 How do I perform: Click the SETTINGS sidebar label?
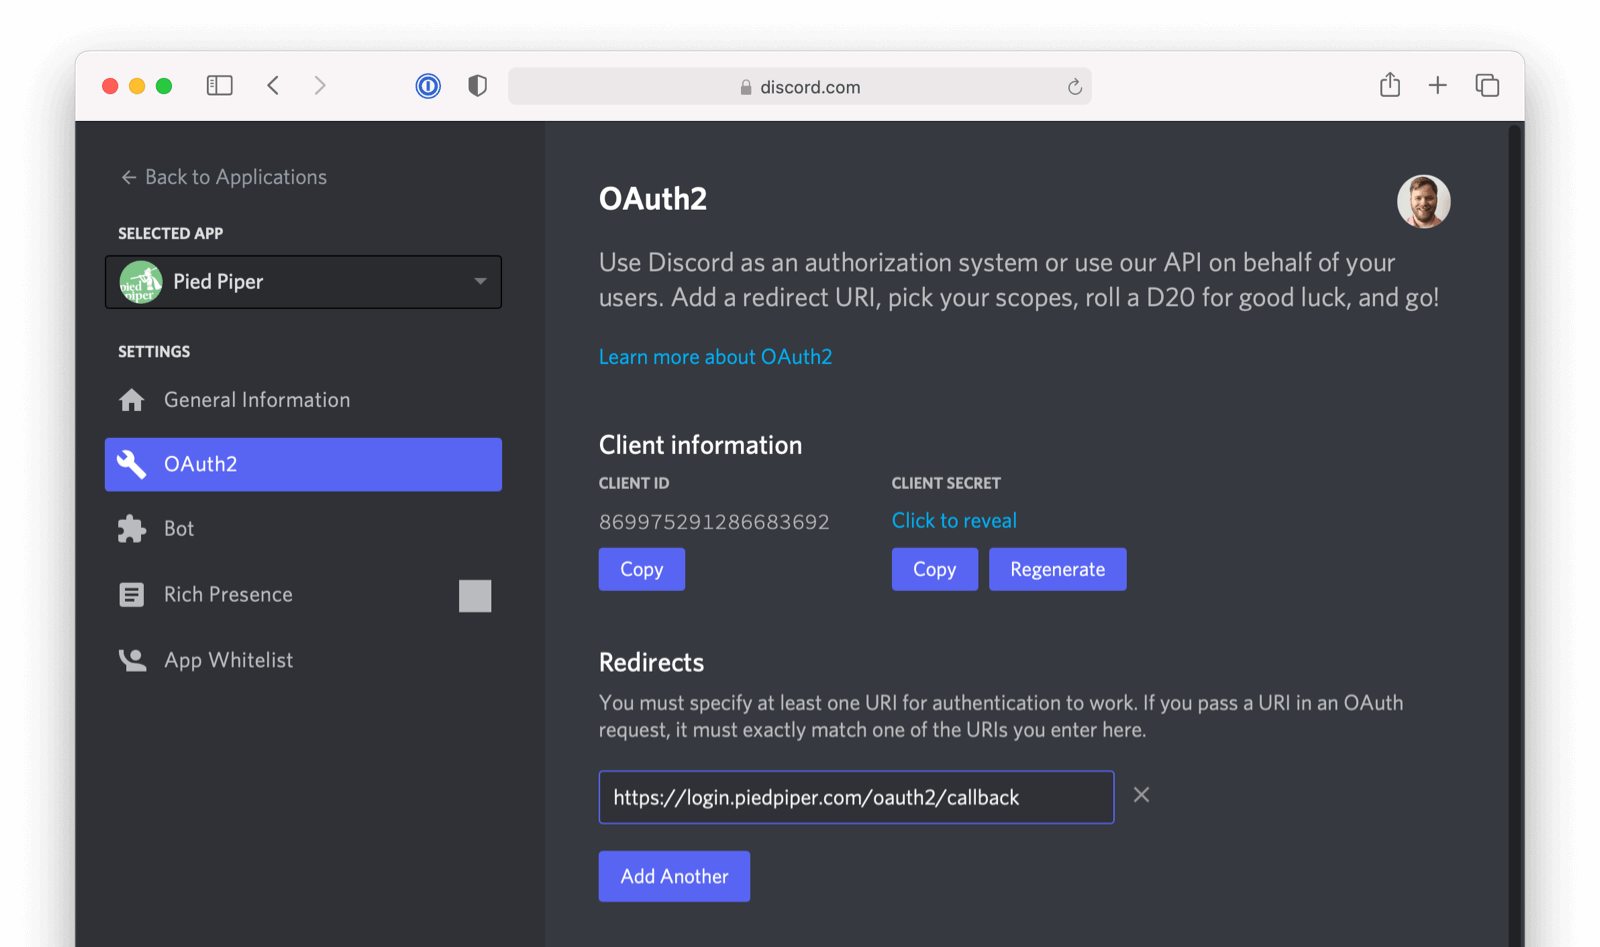point(154,352)
